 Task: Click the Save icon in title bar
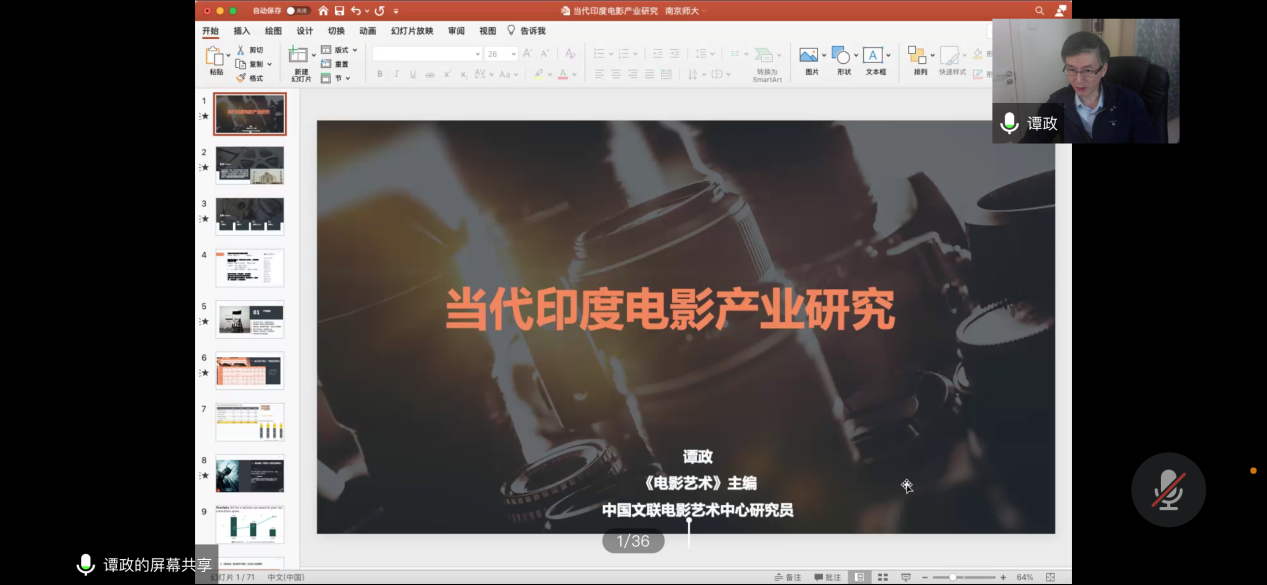[339, 11]
